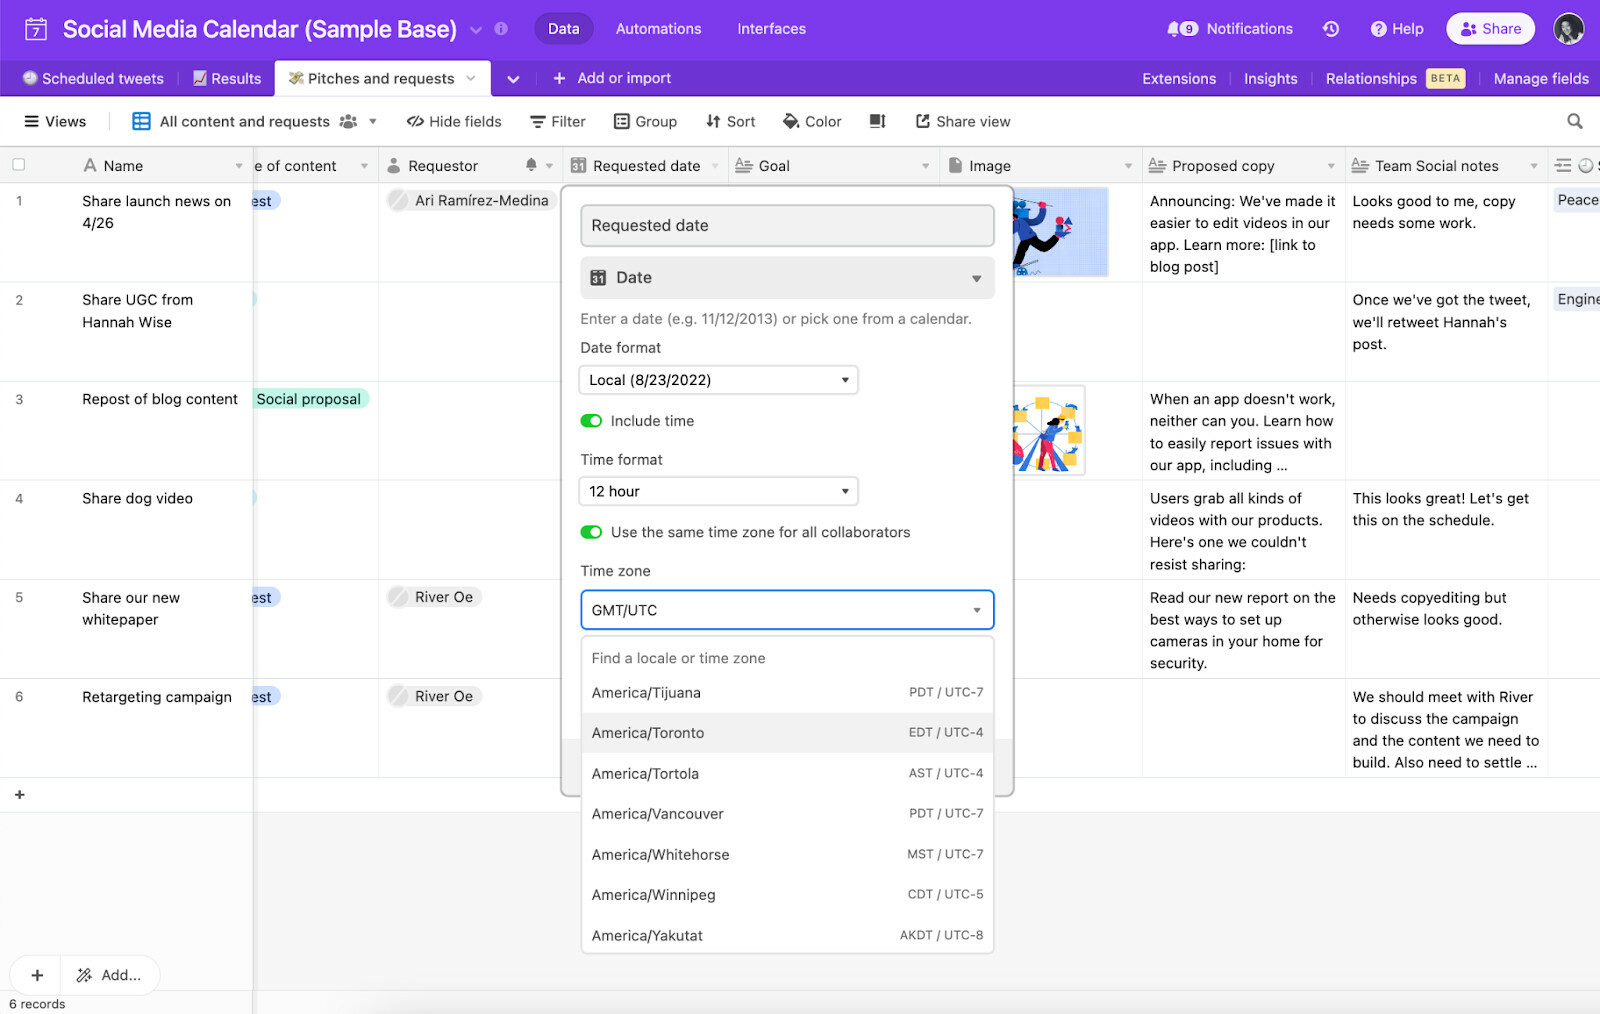Image resolution: width=1600 pixels, height=1014 pixels.
Task: Open Insights
Action: click(1270, 79)
